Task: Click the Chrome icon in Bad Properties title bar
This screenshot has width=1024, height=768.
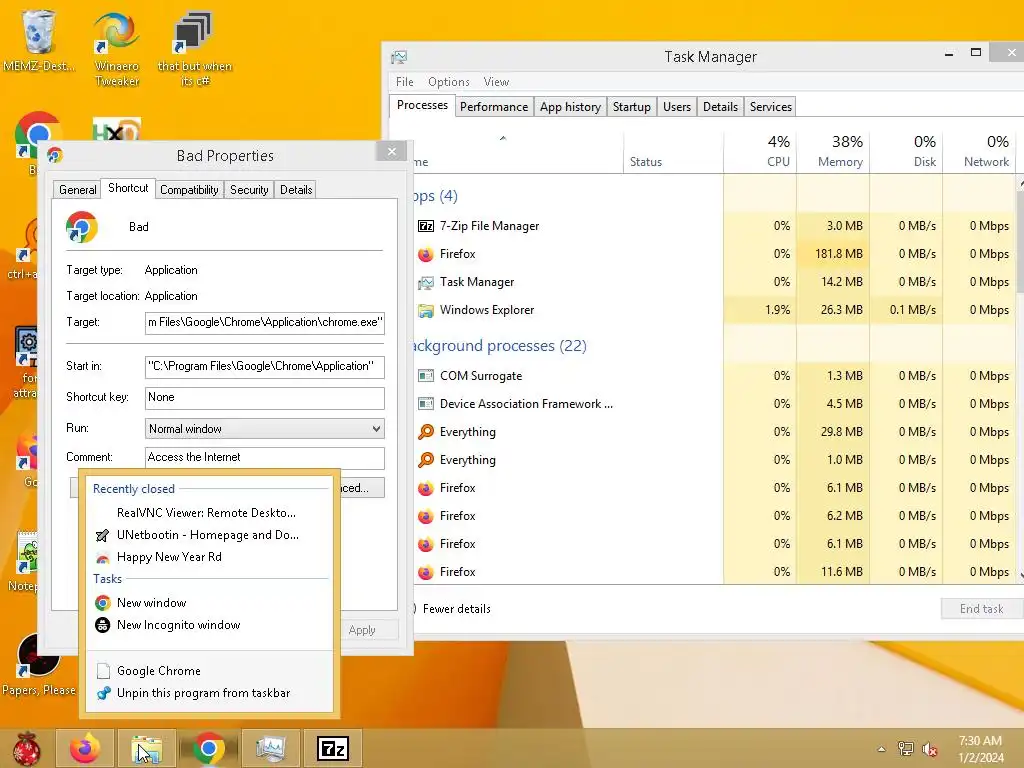Action: point(55,155)
